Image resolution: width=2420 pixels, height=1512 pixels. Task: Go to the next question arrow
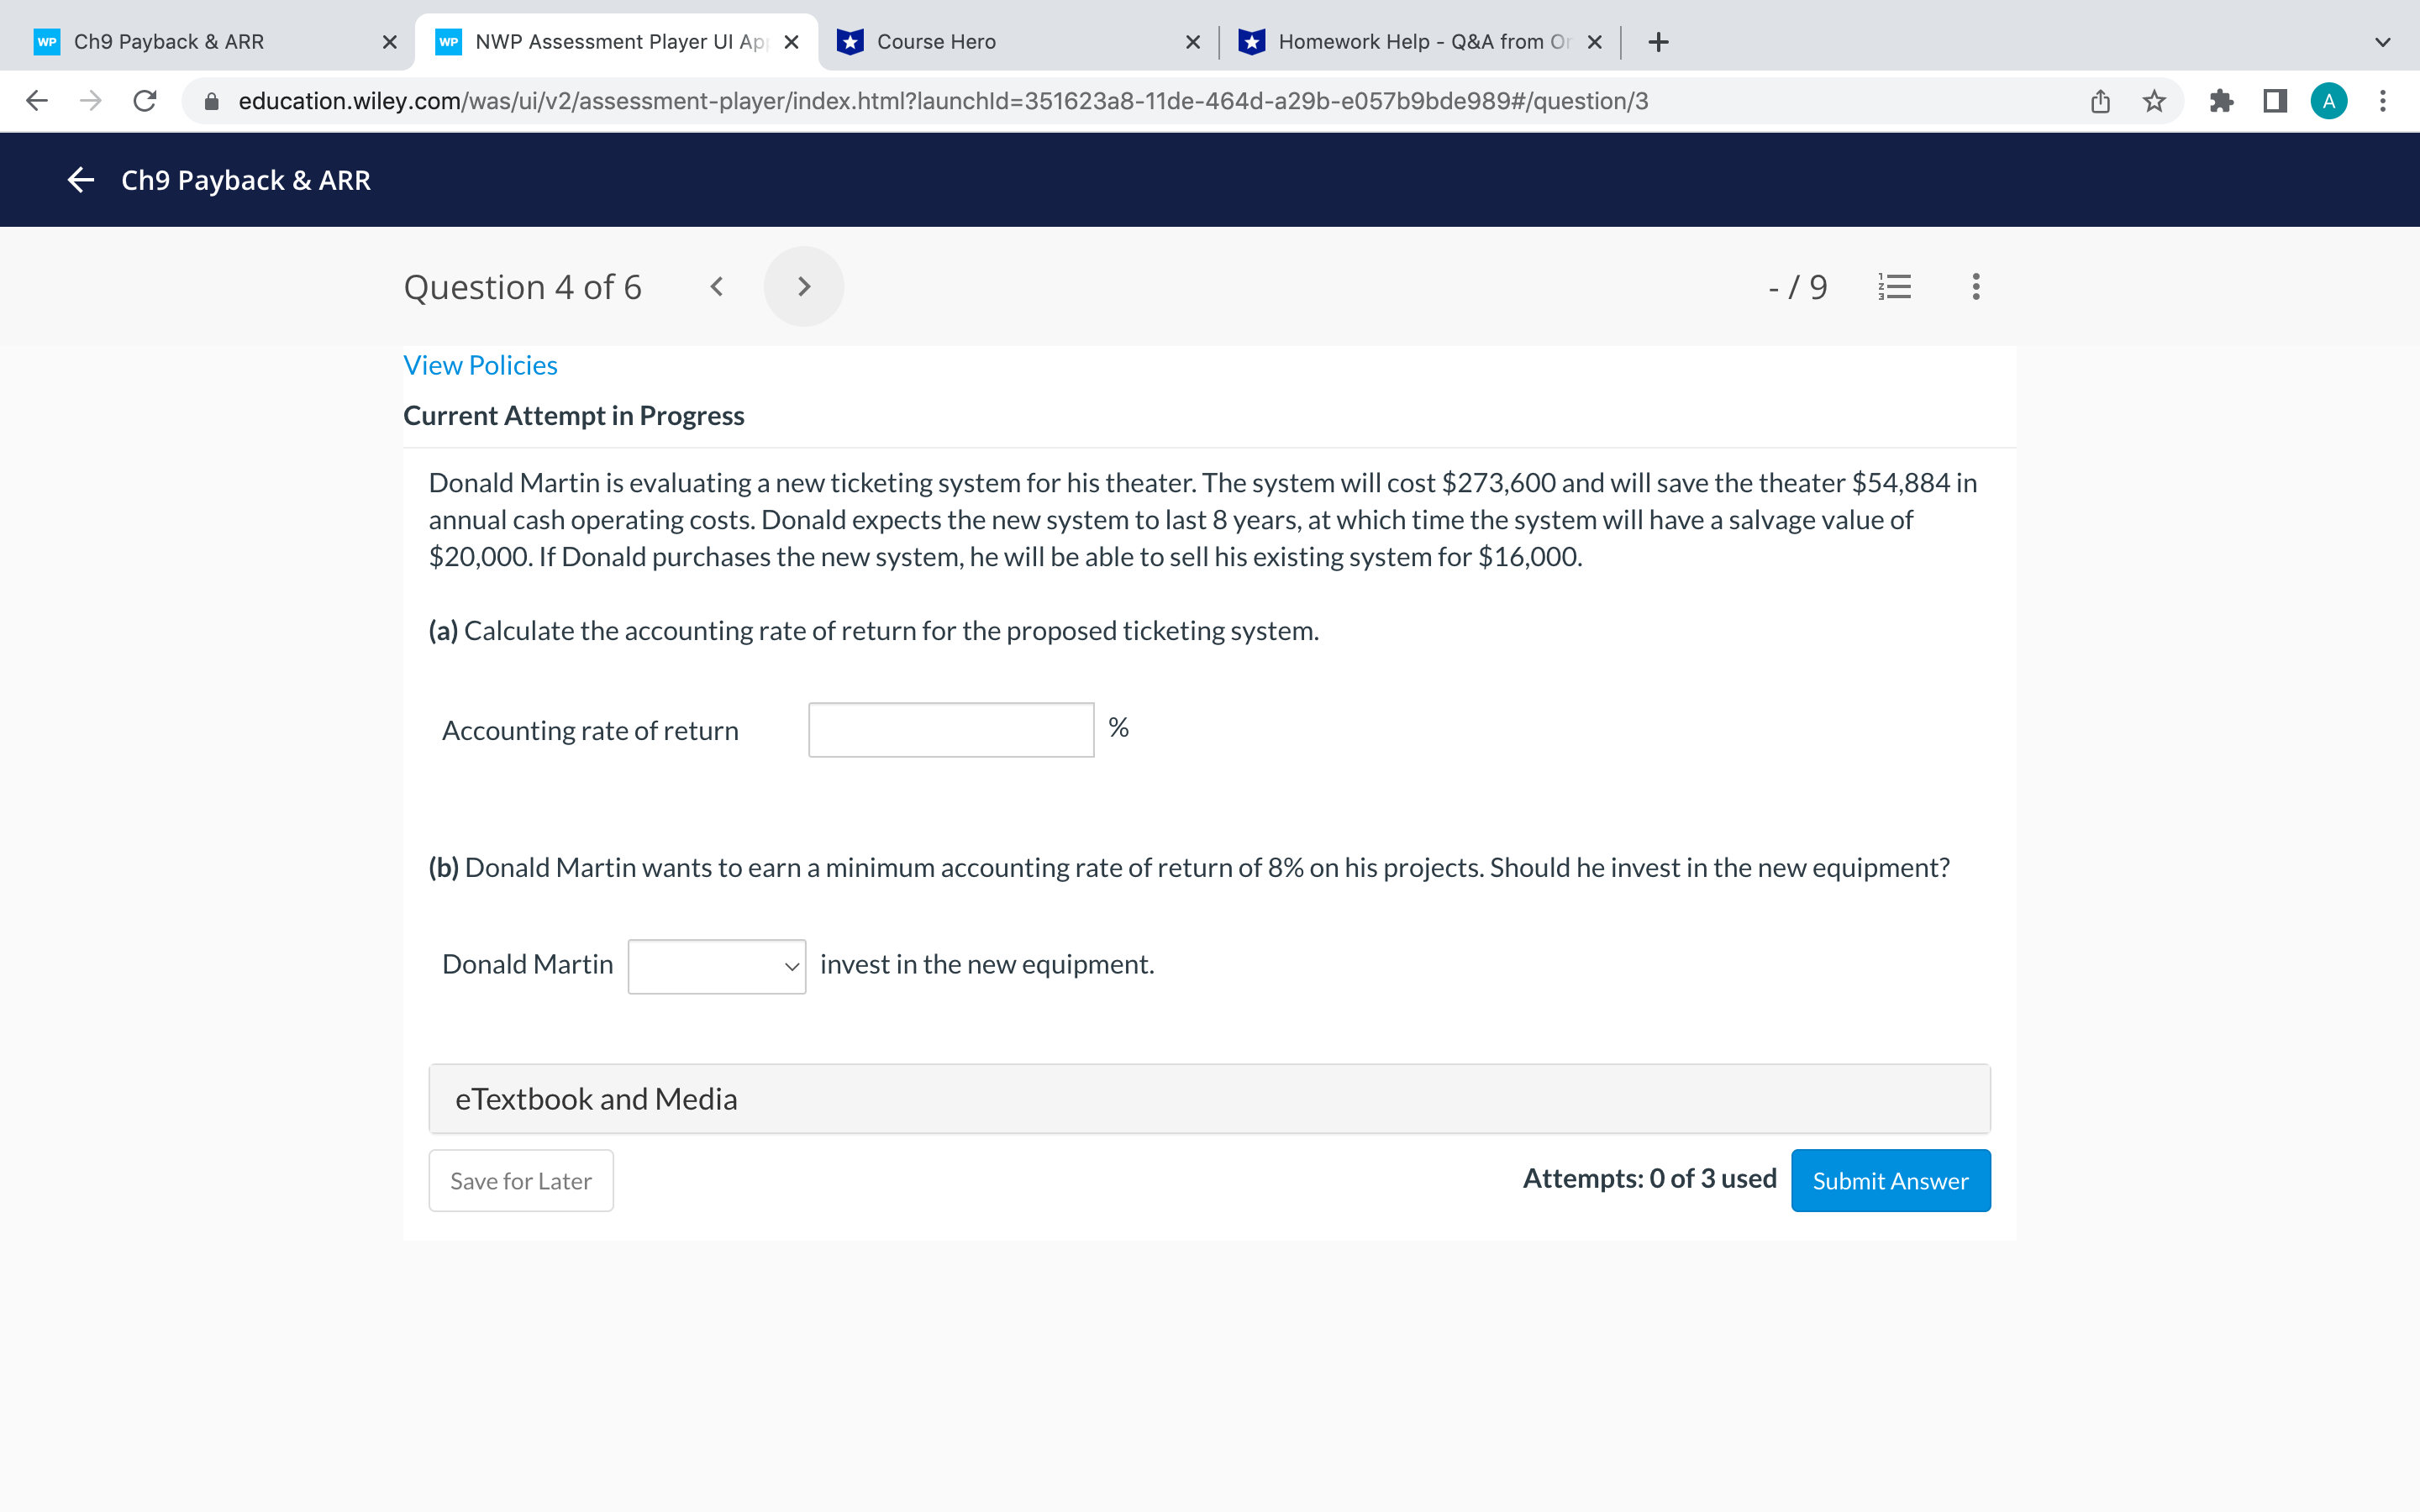(x=803, y=287)
